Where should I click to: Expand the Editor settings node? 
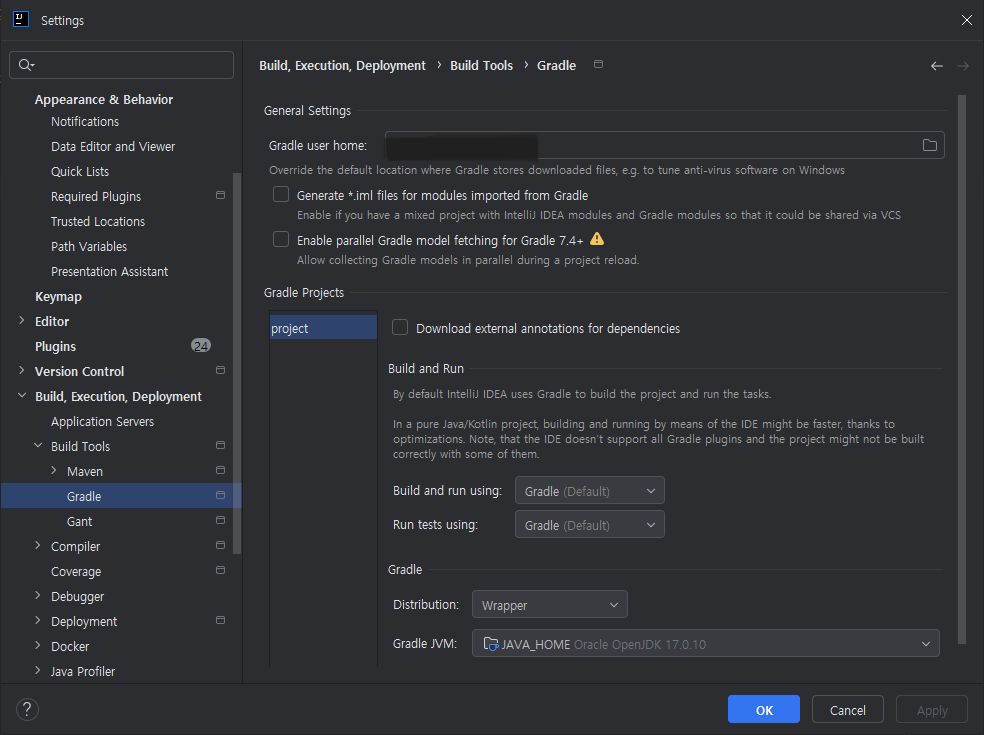[22, 321]
